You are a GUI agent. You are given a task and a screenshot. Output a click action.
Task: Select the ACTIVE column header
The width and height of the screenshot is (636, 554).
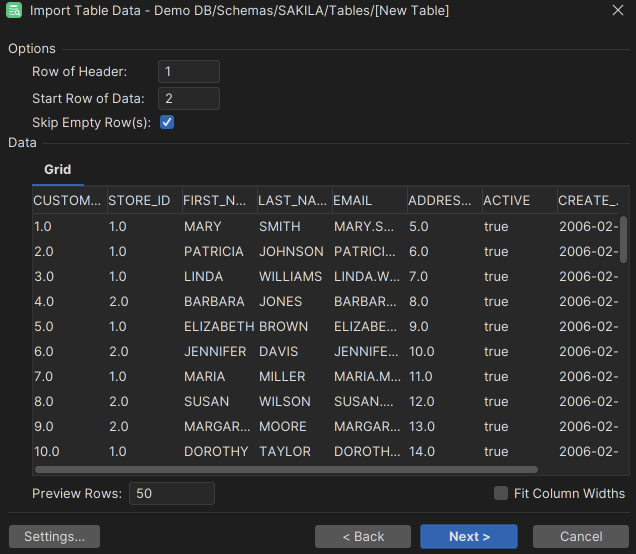pos(516,200)
